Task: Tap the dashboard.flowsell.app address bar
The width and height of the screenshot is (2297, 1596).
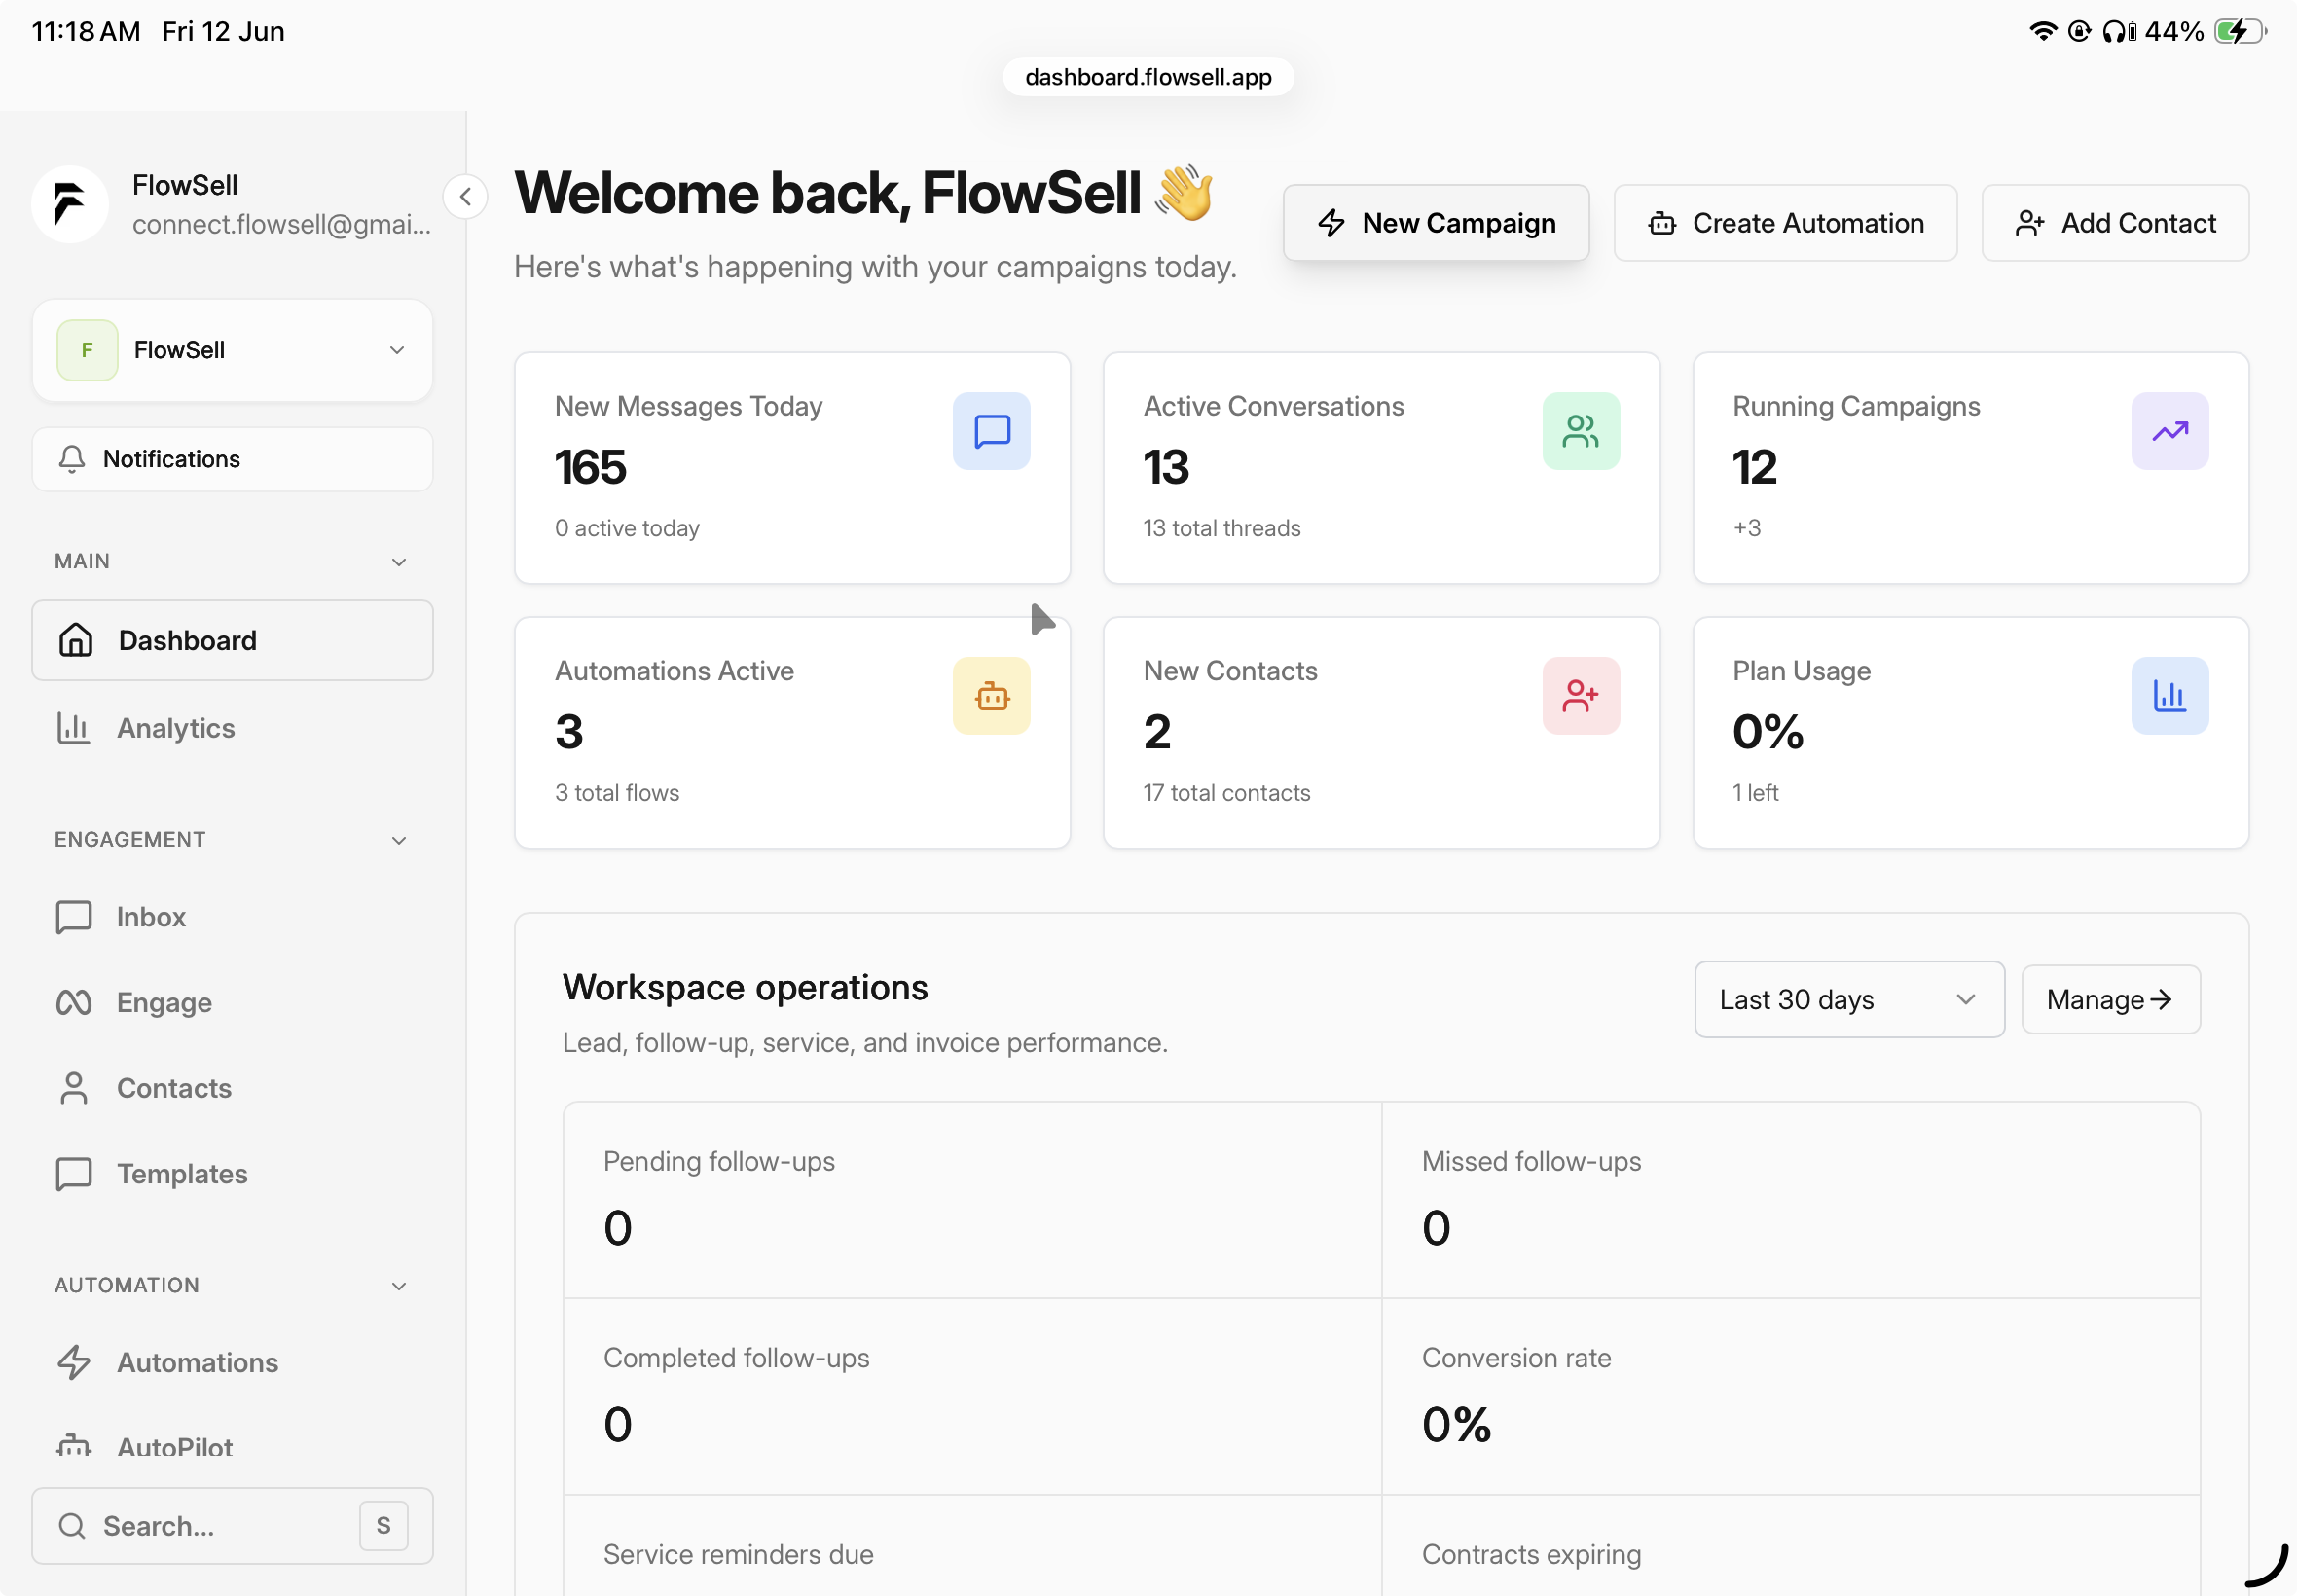Action: coord(1148,77)
